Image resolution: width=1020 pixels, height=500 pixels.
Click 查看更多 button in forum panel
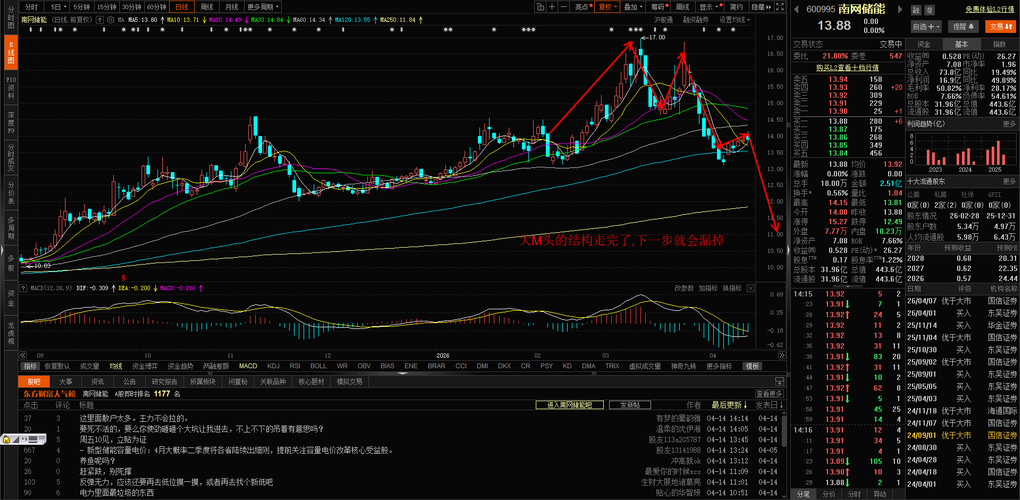(768, 393)
